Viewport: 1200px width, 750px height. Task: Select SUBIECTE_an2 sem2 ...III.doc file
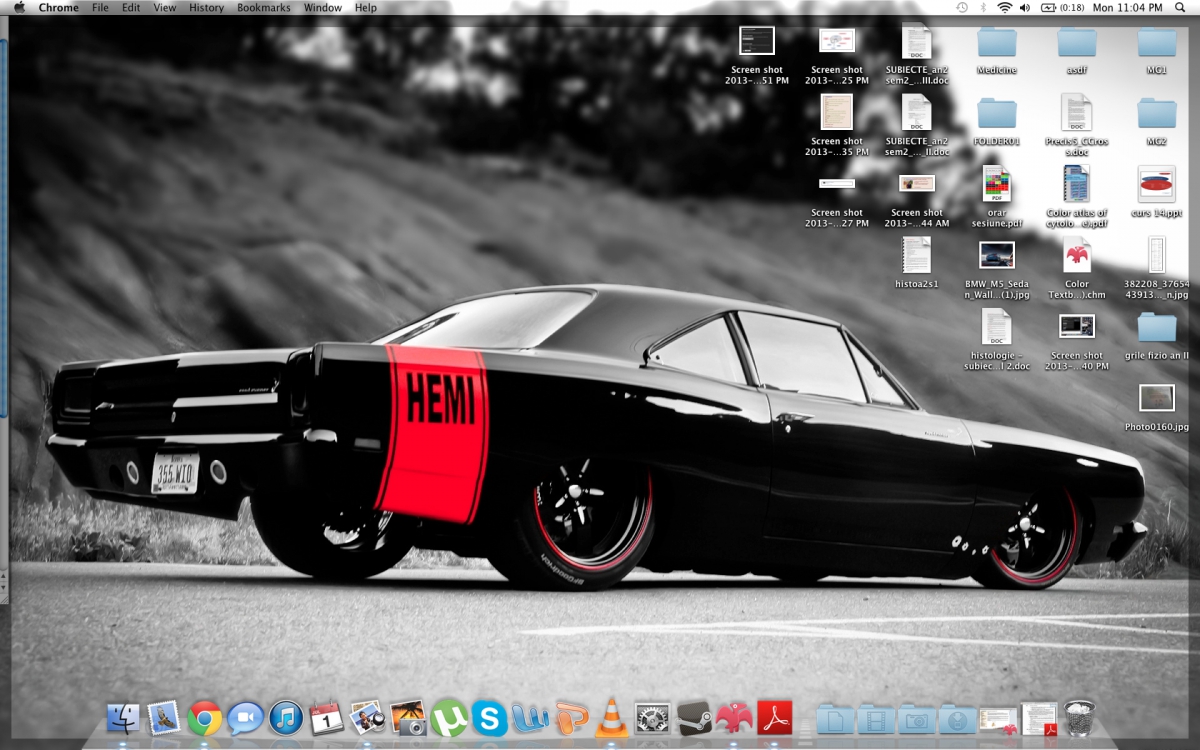[x=917, y=42]
